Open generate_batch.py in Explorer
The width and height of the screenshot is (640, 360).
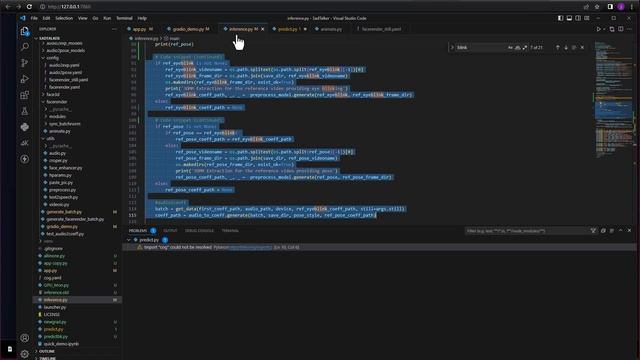click(64, 212)
